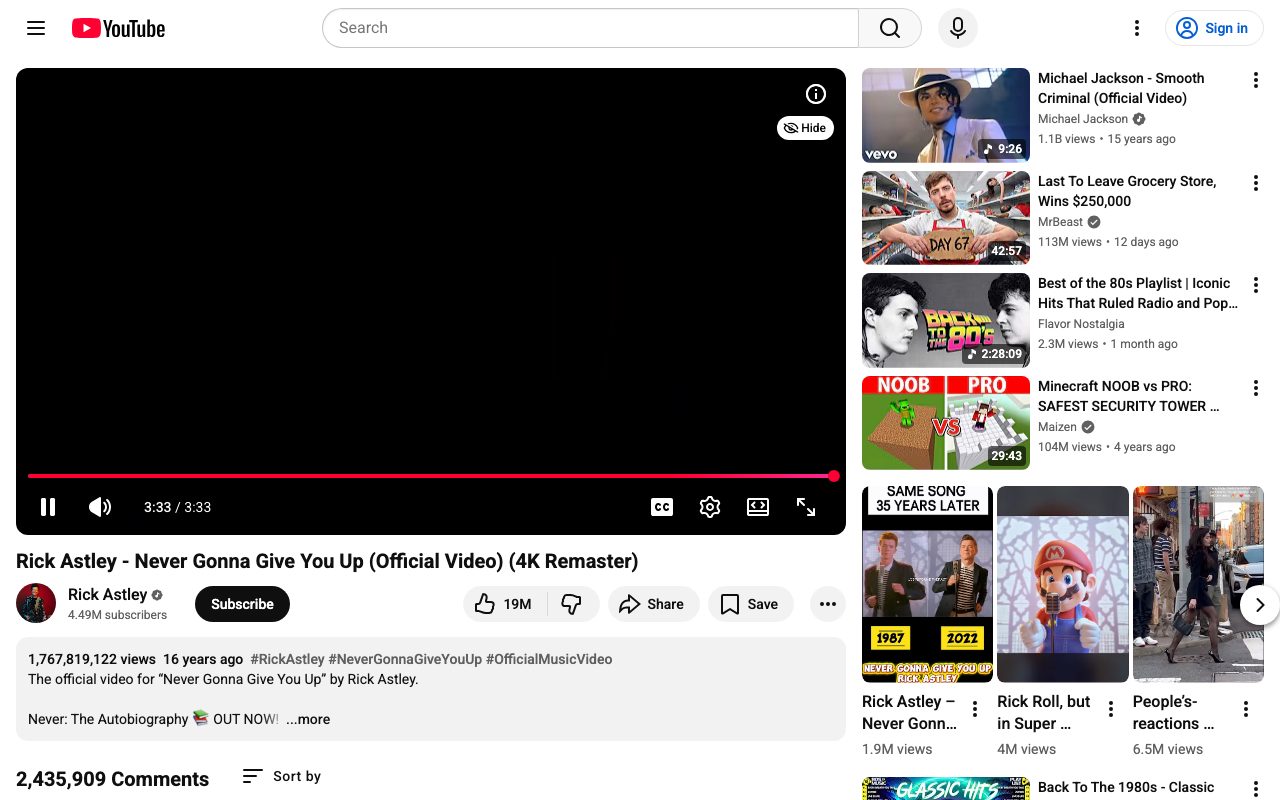This screenshot has width=1280, height=800.
Task: Open Same Song 35 Years Later short
Action: [927, 584]
